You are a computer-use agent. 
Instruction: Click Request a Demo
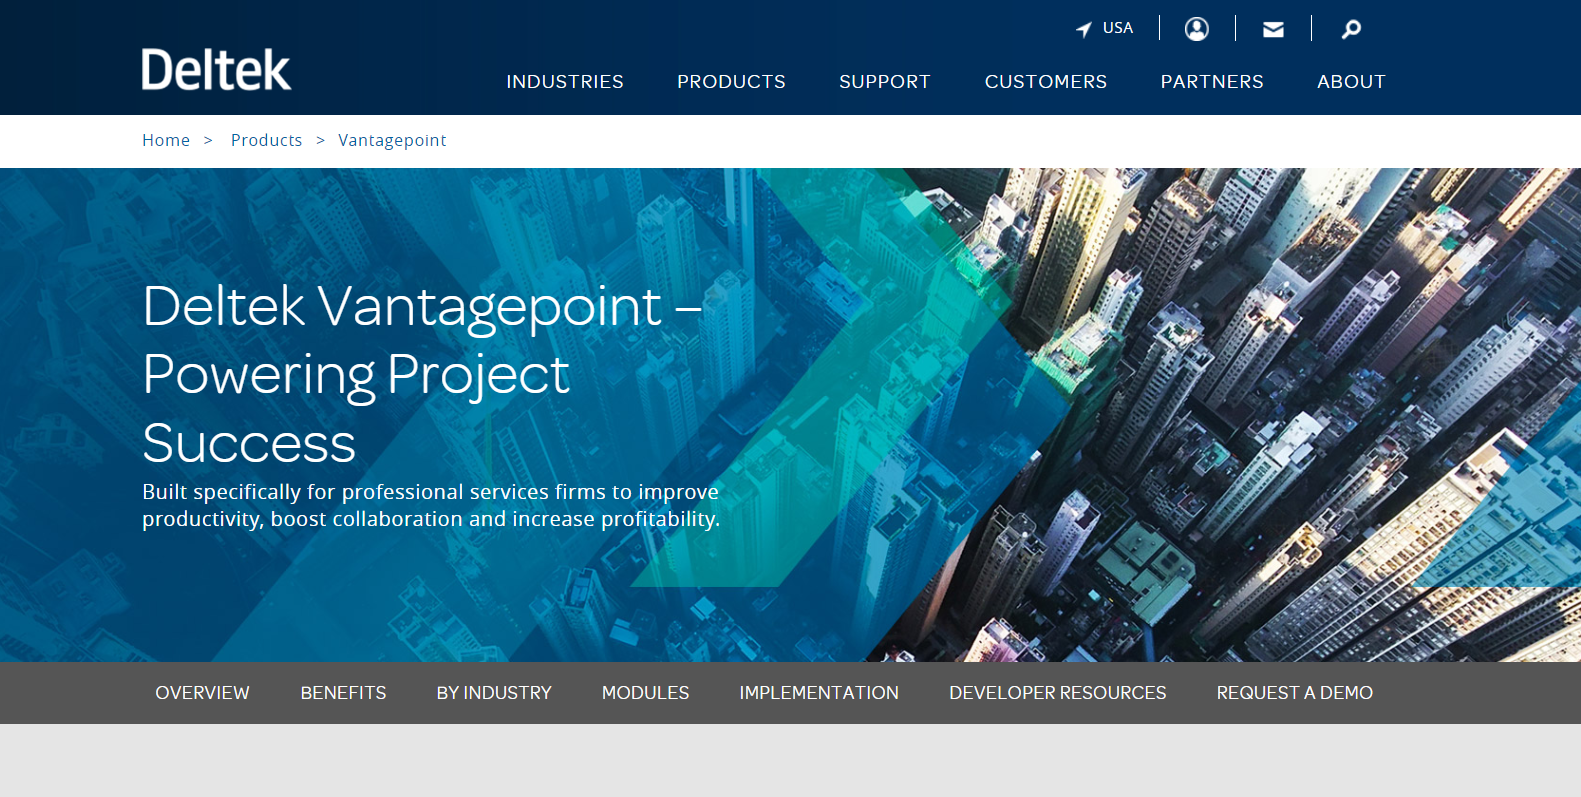(x=1294, y=693)
